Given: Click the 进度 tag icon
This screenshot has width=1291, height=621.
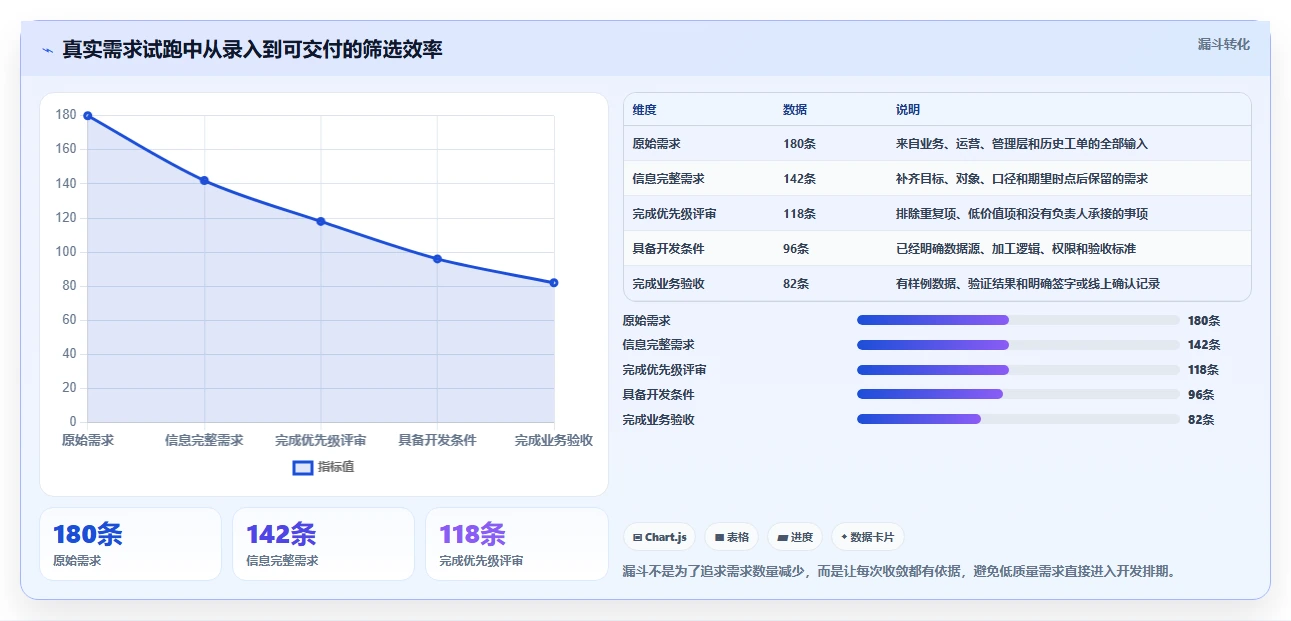Looking at the screenshot, I should pos(783,537).
